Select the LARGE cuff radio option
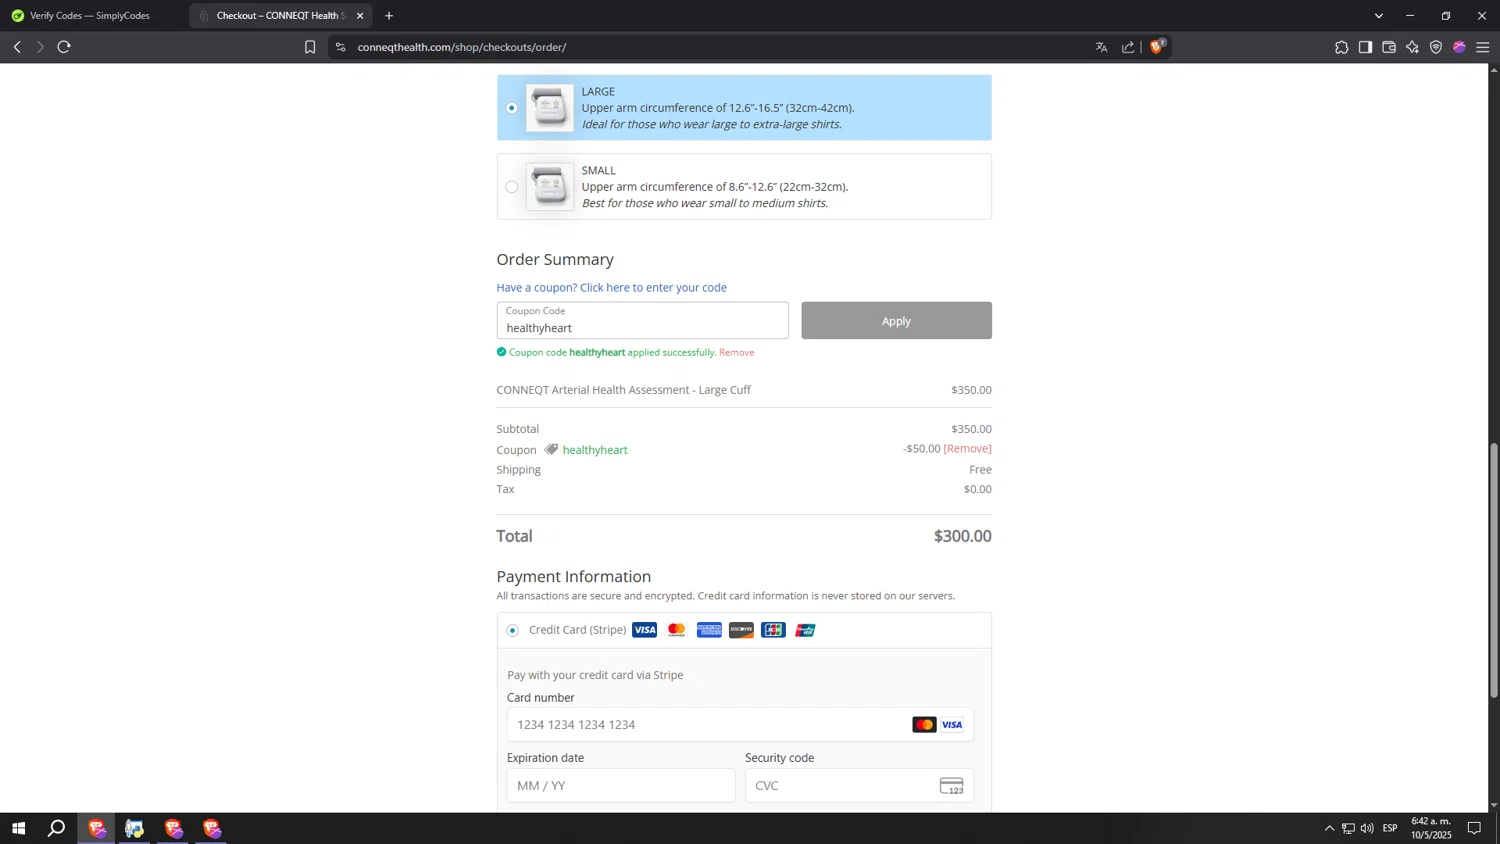 (512, 108)
